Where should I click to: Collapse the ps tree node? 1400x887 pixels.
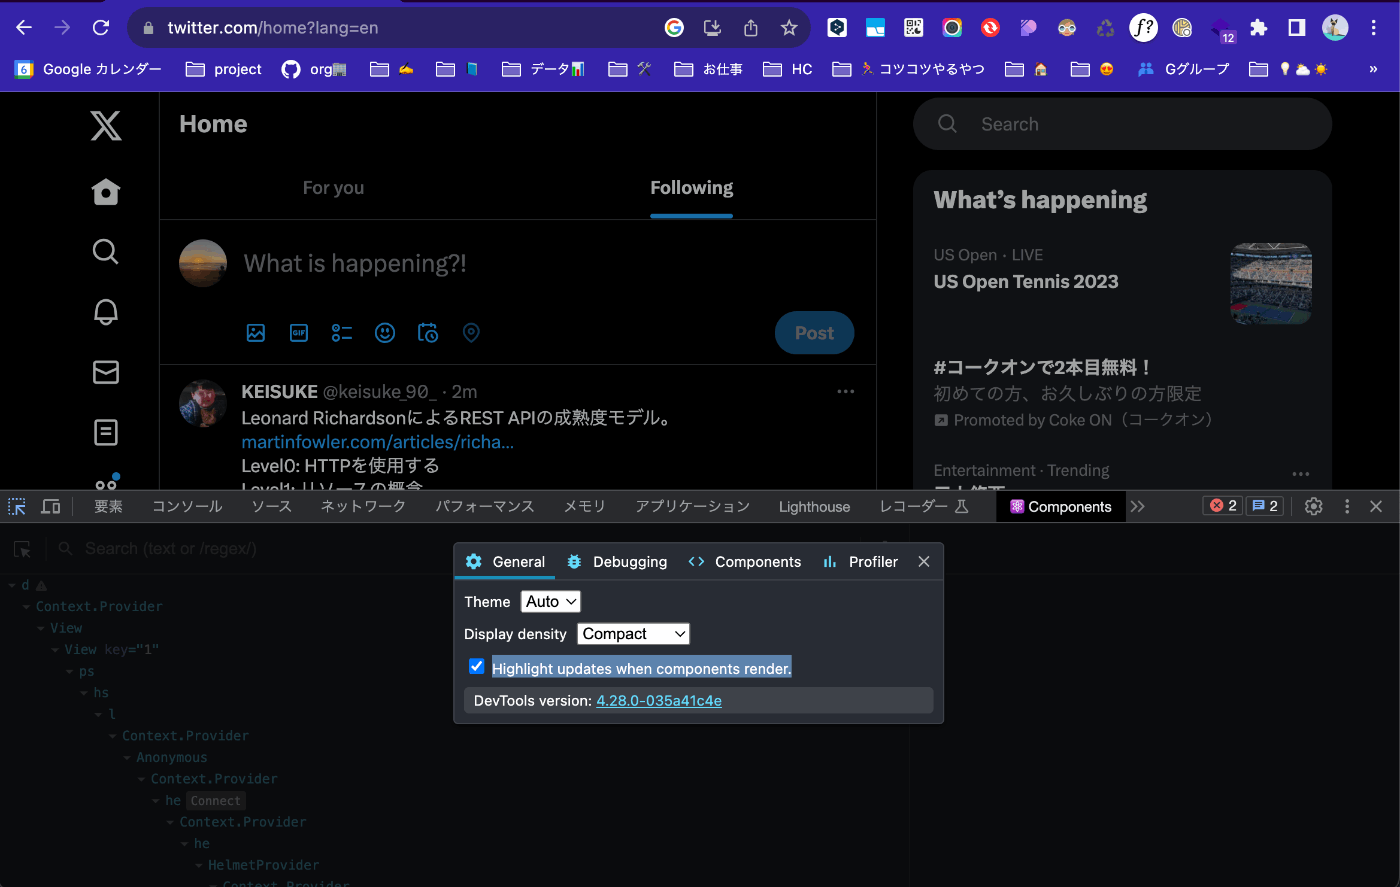tap(70, 672)
